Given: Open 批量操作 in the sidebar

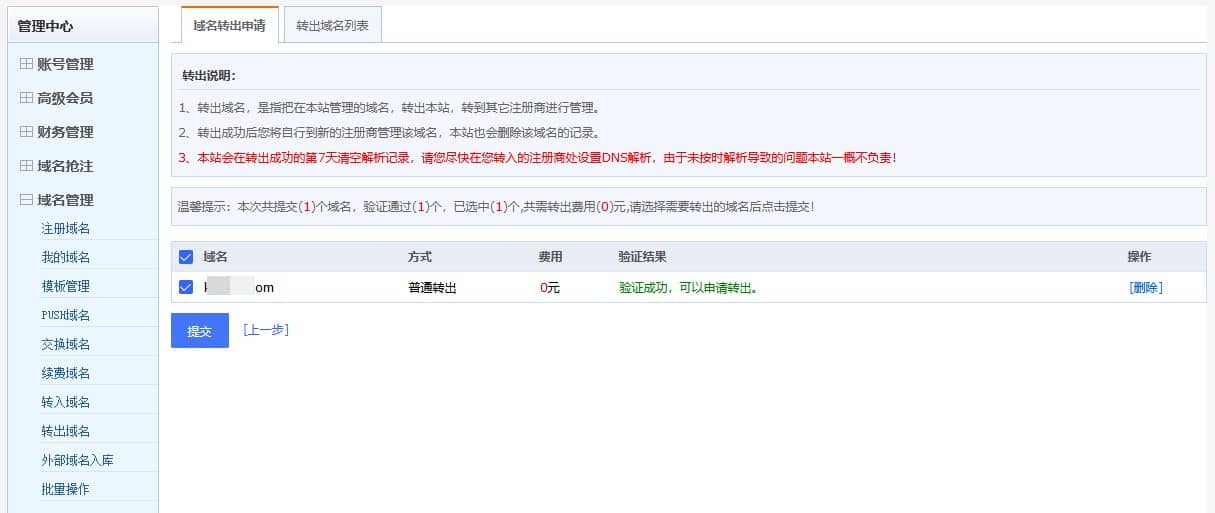Looking at the screenshot, I should click(66, 490).
